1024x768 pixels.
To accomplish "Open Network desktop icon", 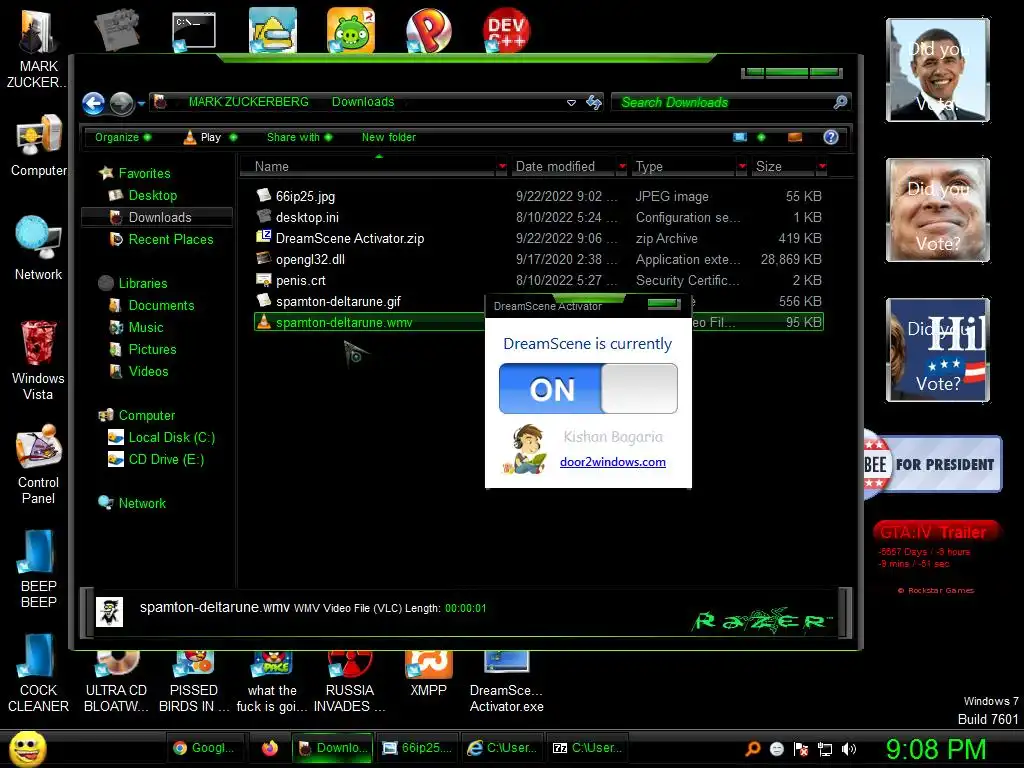I will (38, 248).
